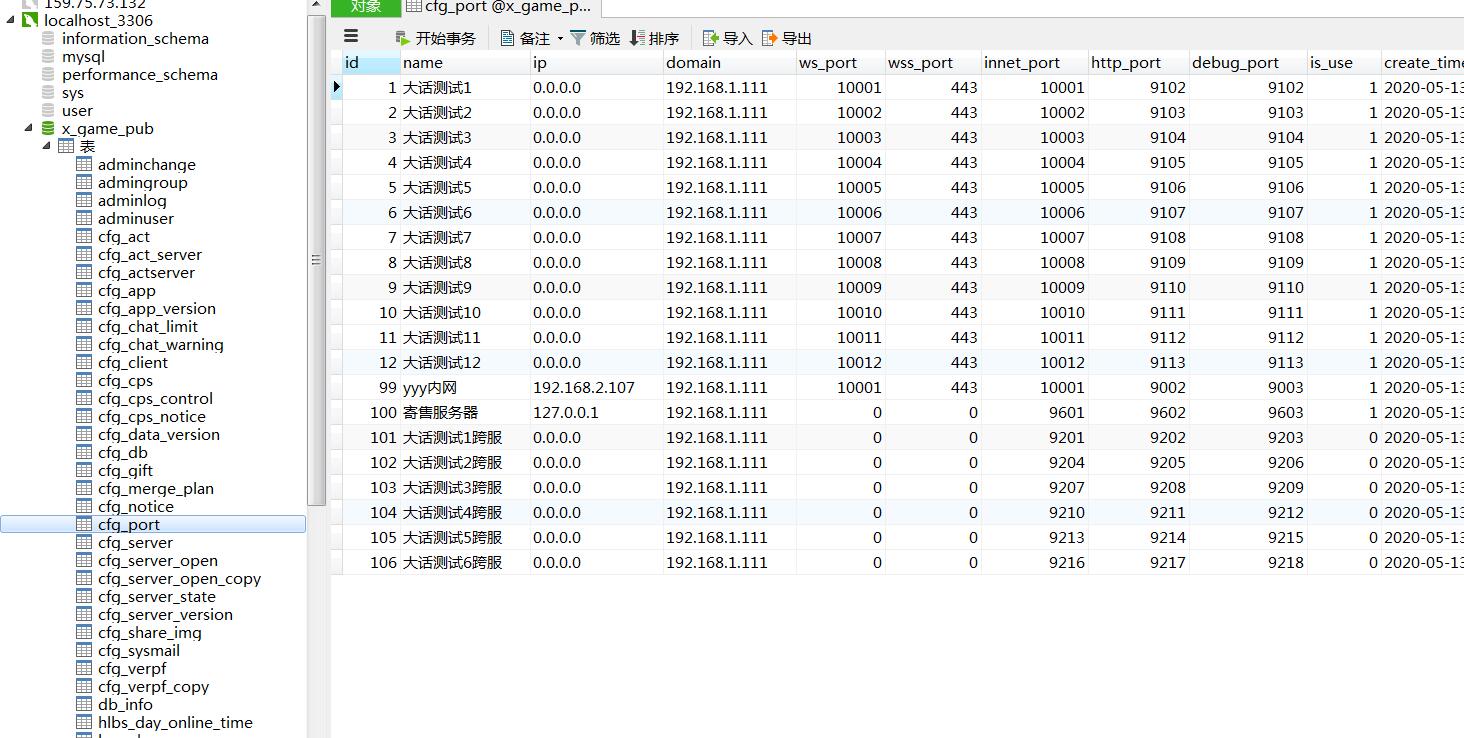Click the information_schema database icon

[x=49, y=39]
